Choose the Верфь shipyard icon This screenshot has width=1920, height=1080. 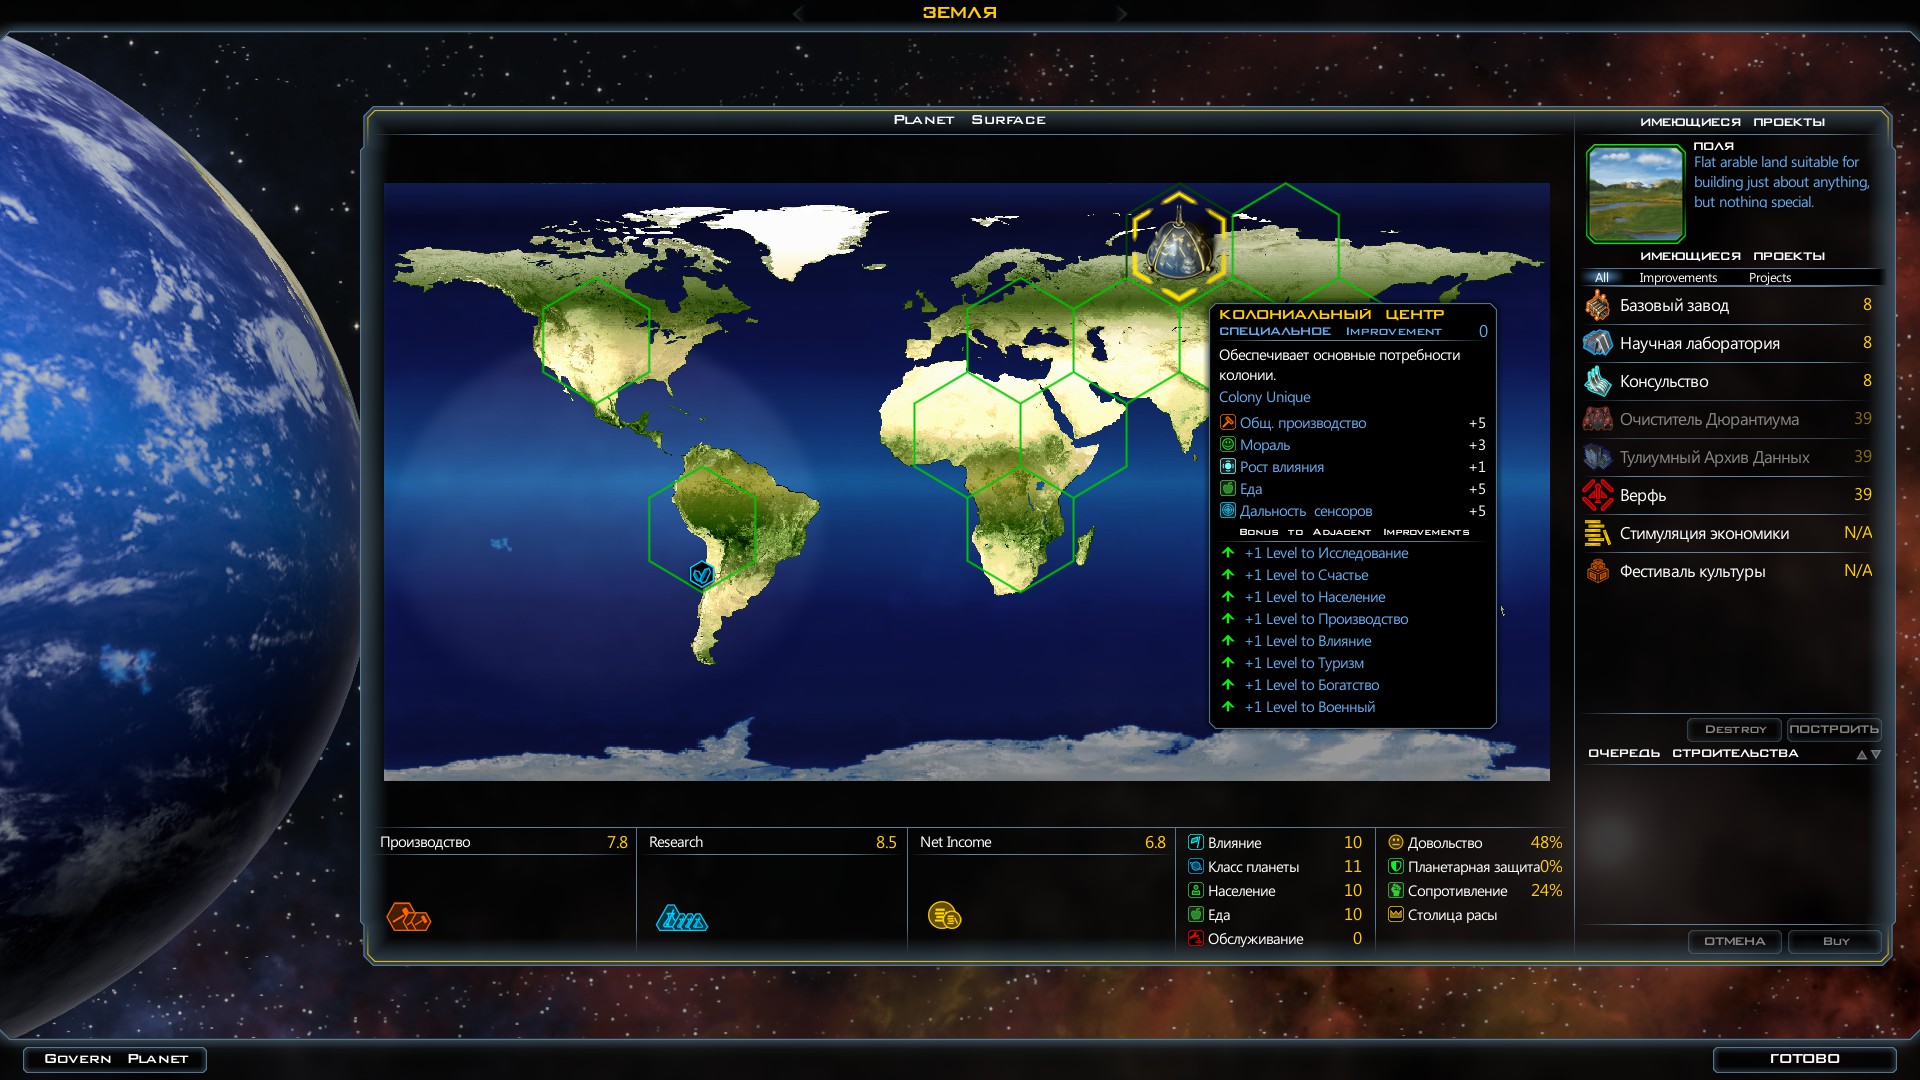coord(1598,496)
